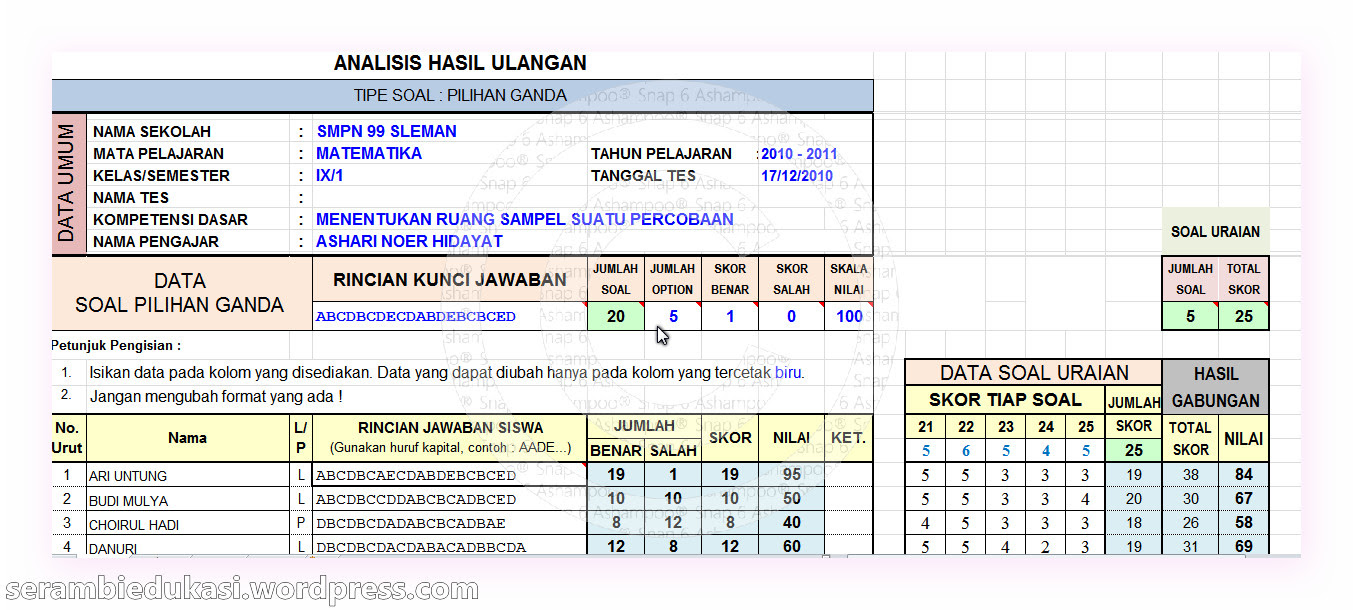The height and width of the screenshot is (610, 1353).
Task: Click Ari Untung's Total Skor 38
Action: (x=1191, y=475)
